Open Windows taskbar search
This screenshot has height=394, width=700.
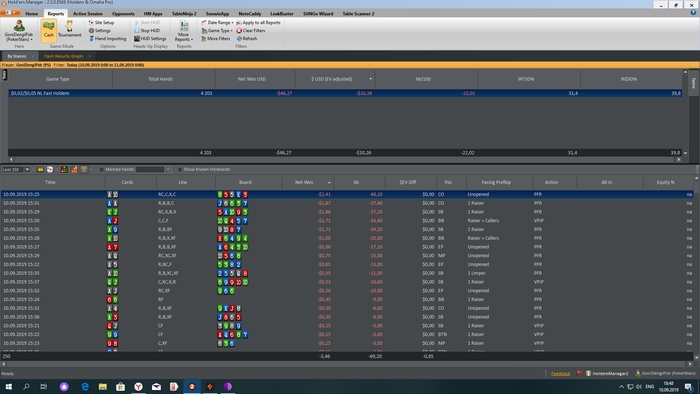tap(26, 386)
